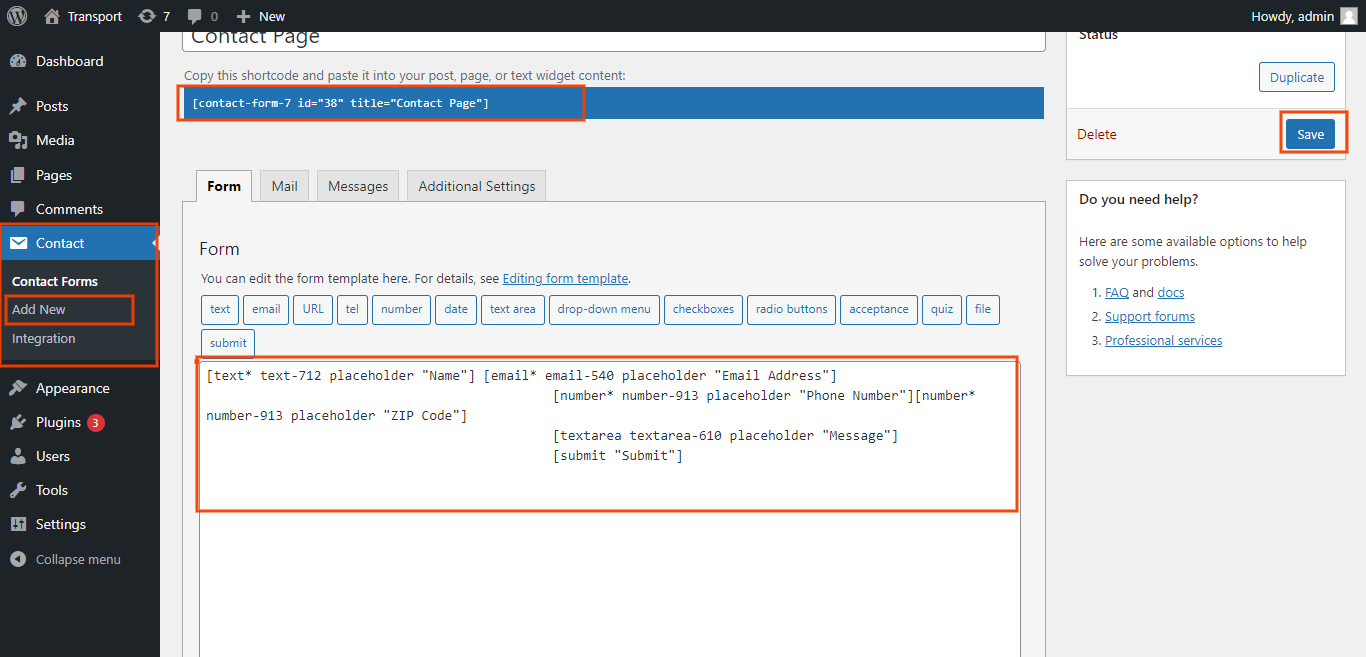Insert an acceptance form tag
The height and width of the screenshot is (657, 1366).
(x=878, y=309)
